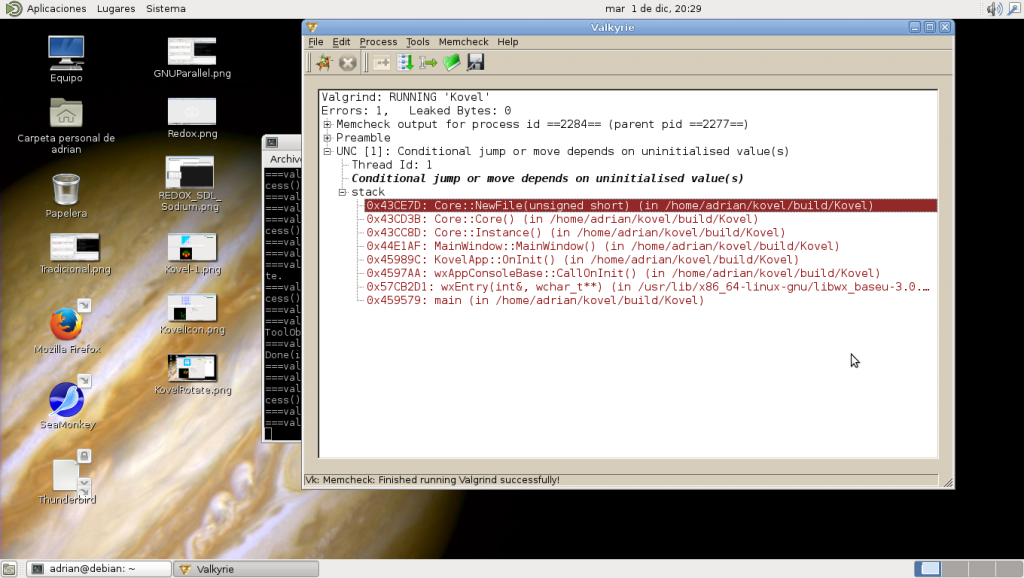
Task: Click the green open log file icon
Action: pyautogui.click(x=452, y=63)
